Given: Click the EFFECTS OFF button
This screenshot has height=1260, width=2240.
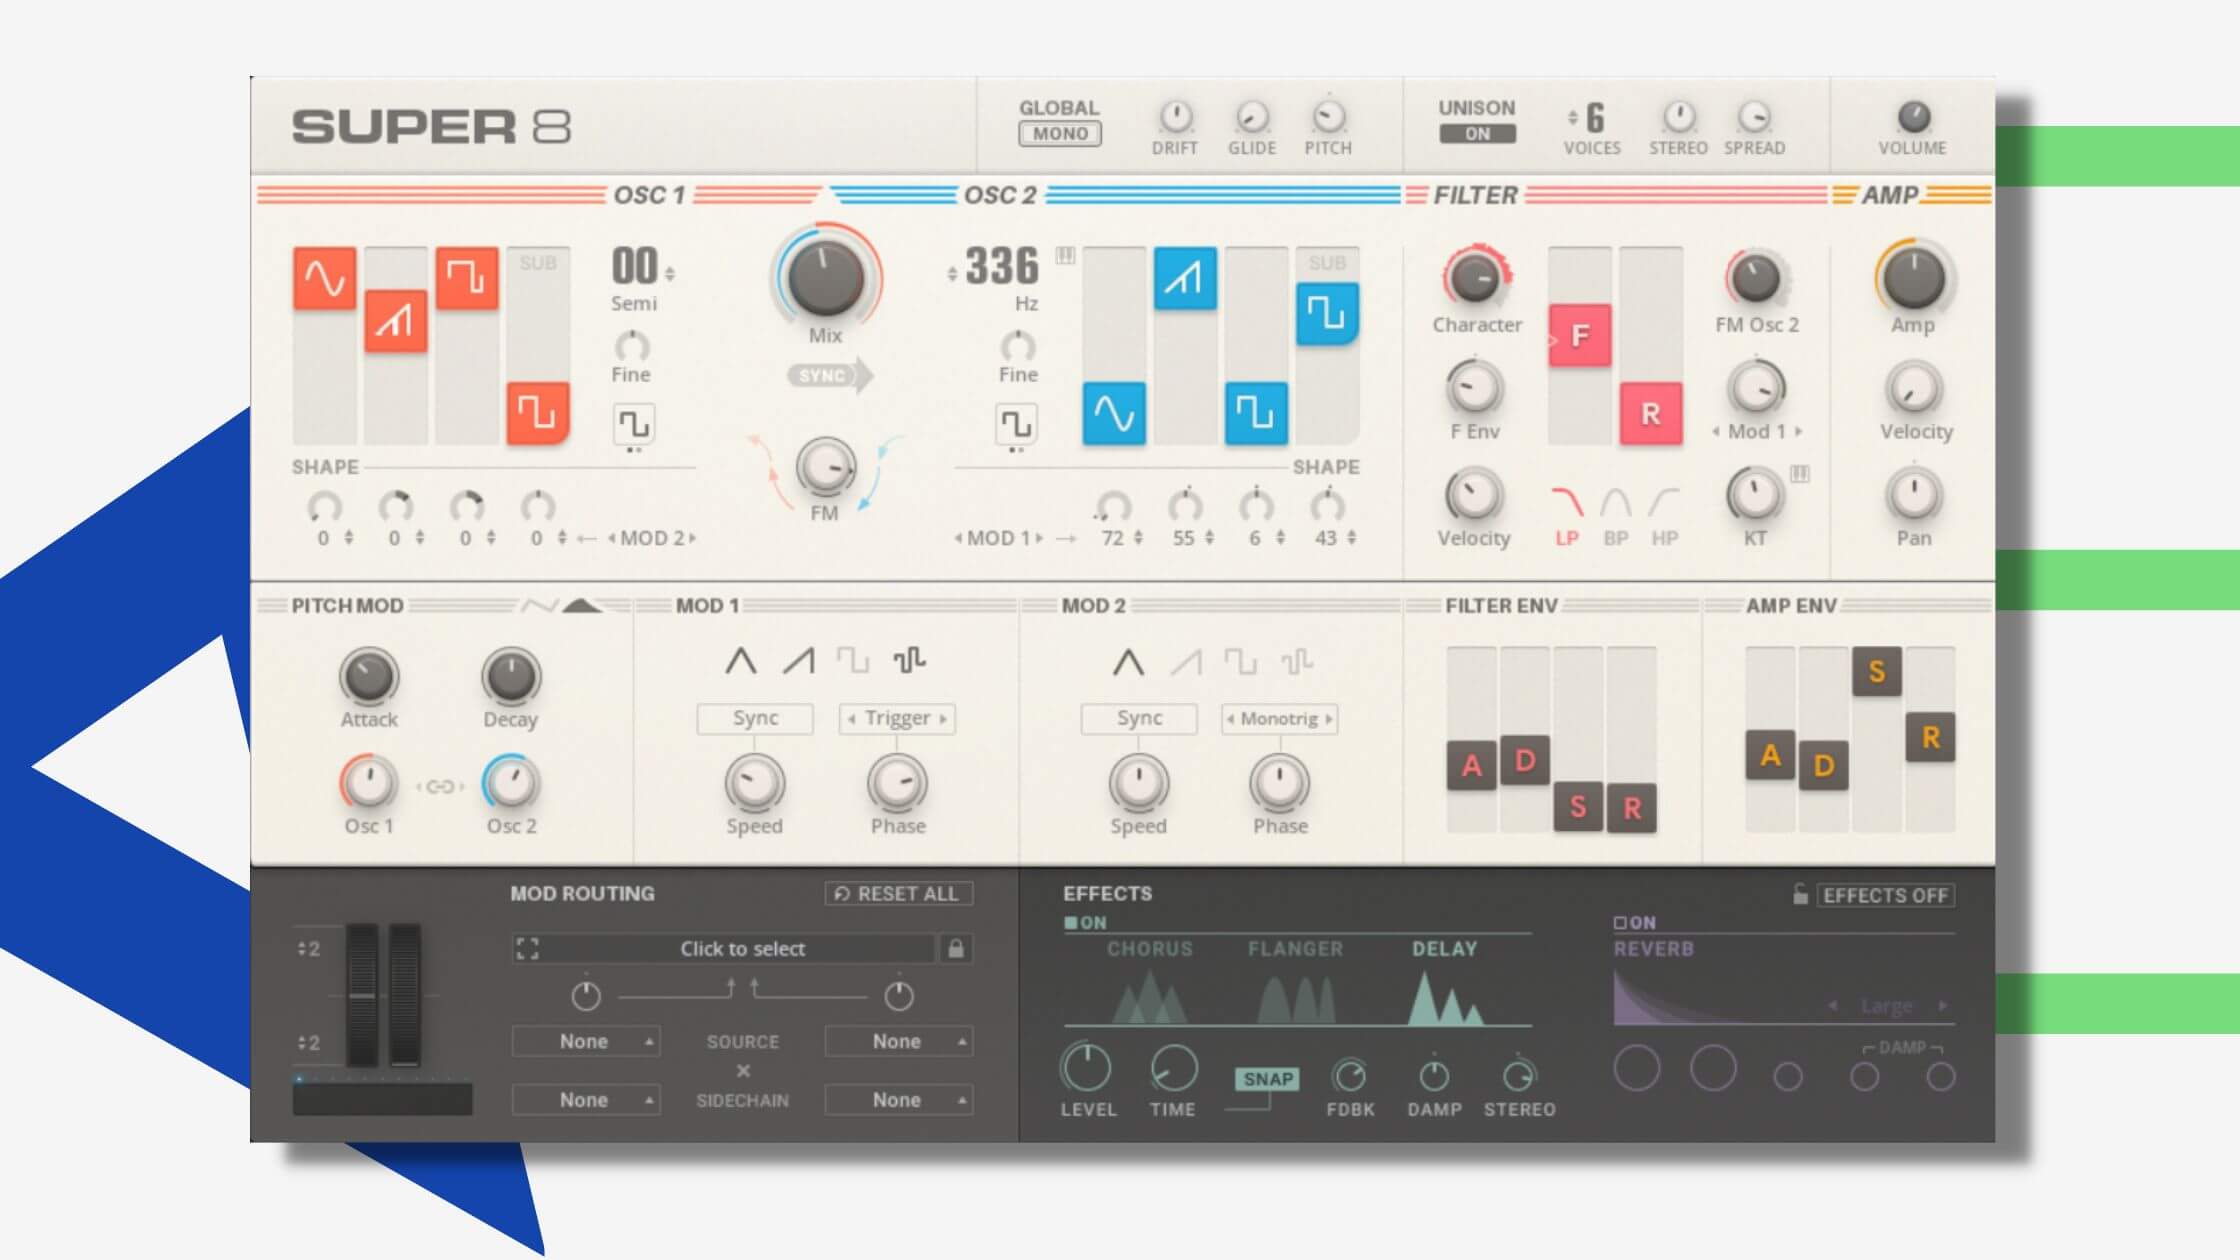Looking at the screenshot, I should click(x=1885, y=895).
